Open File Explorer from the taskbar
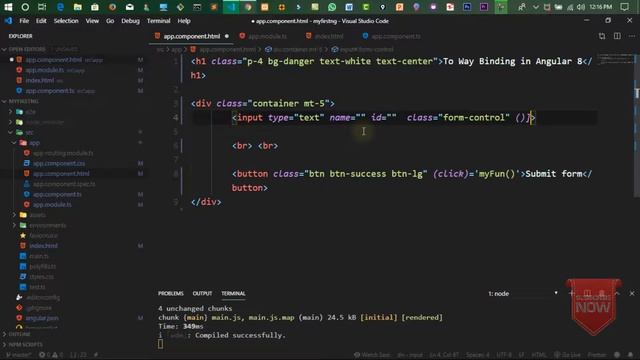 pyautogui.click(x=78, y=7)
